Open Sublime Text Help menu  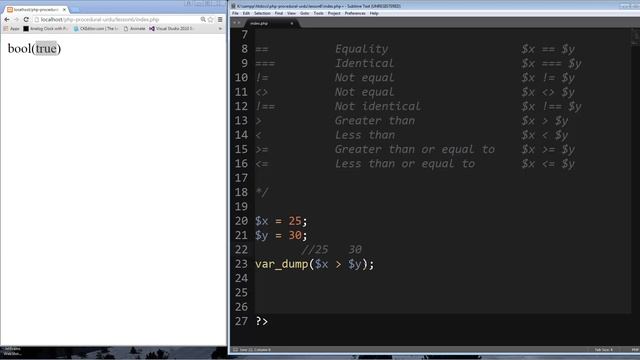pos(374,13)
